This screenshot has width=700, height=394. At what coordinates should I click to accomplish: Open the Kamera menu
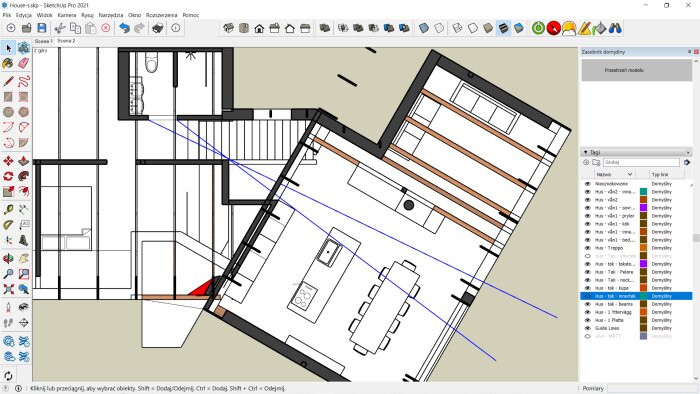[67, 15]
